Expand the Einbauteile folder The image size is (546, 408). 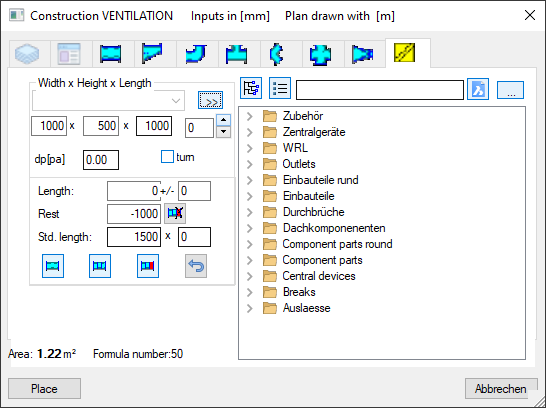tap(250, 196)
